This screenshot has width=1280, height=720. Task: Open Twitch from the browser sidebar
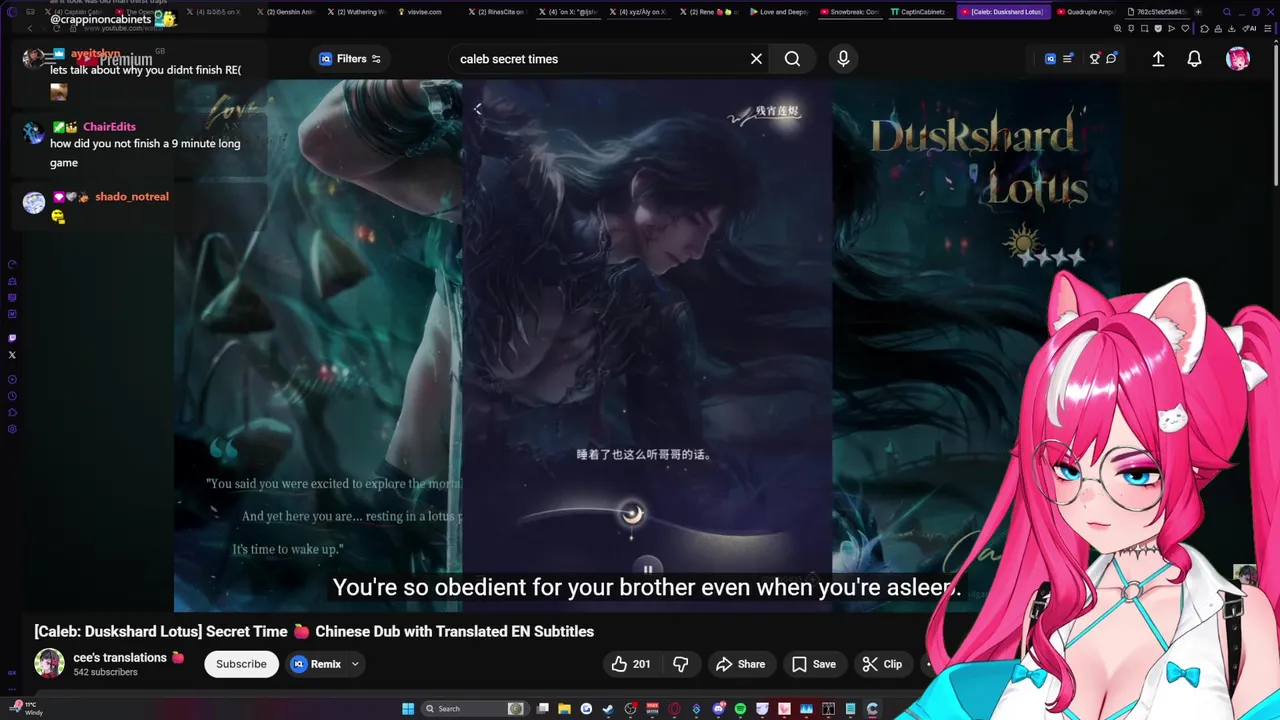(x=12, y=338)
